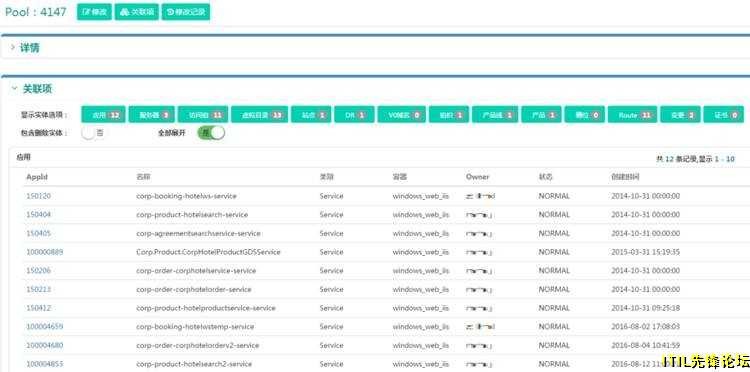The image size is (750, 372).
Task: Open AppId link 150206
Action: click(x=38, y=271)
